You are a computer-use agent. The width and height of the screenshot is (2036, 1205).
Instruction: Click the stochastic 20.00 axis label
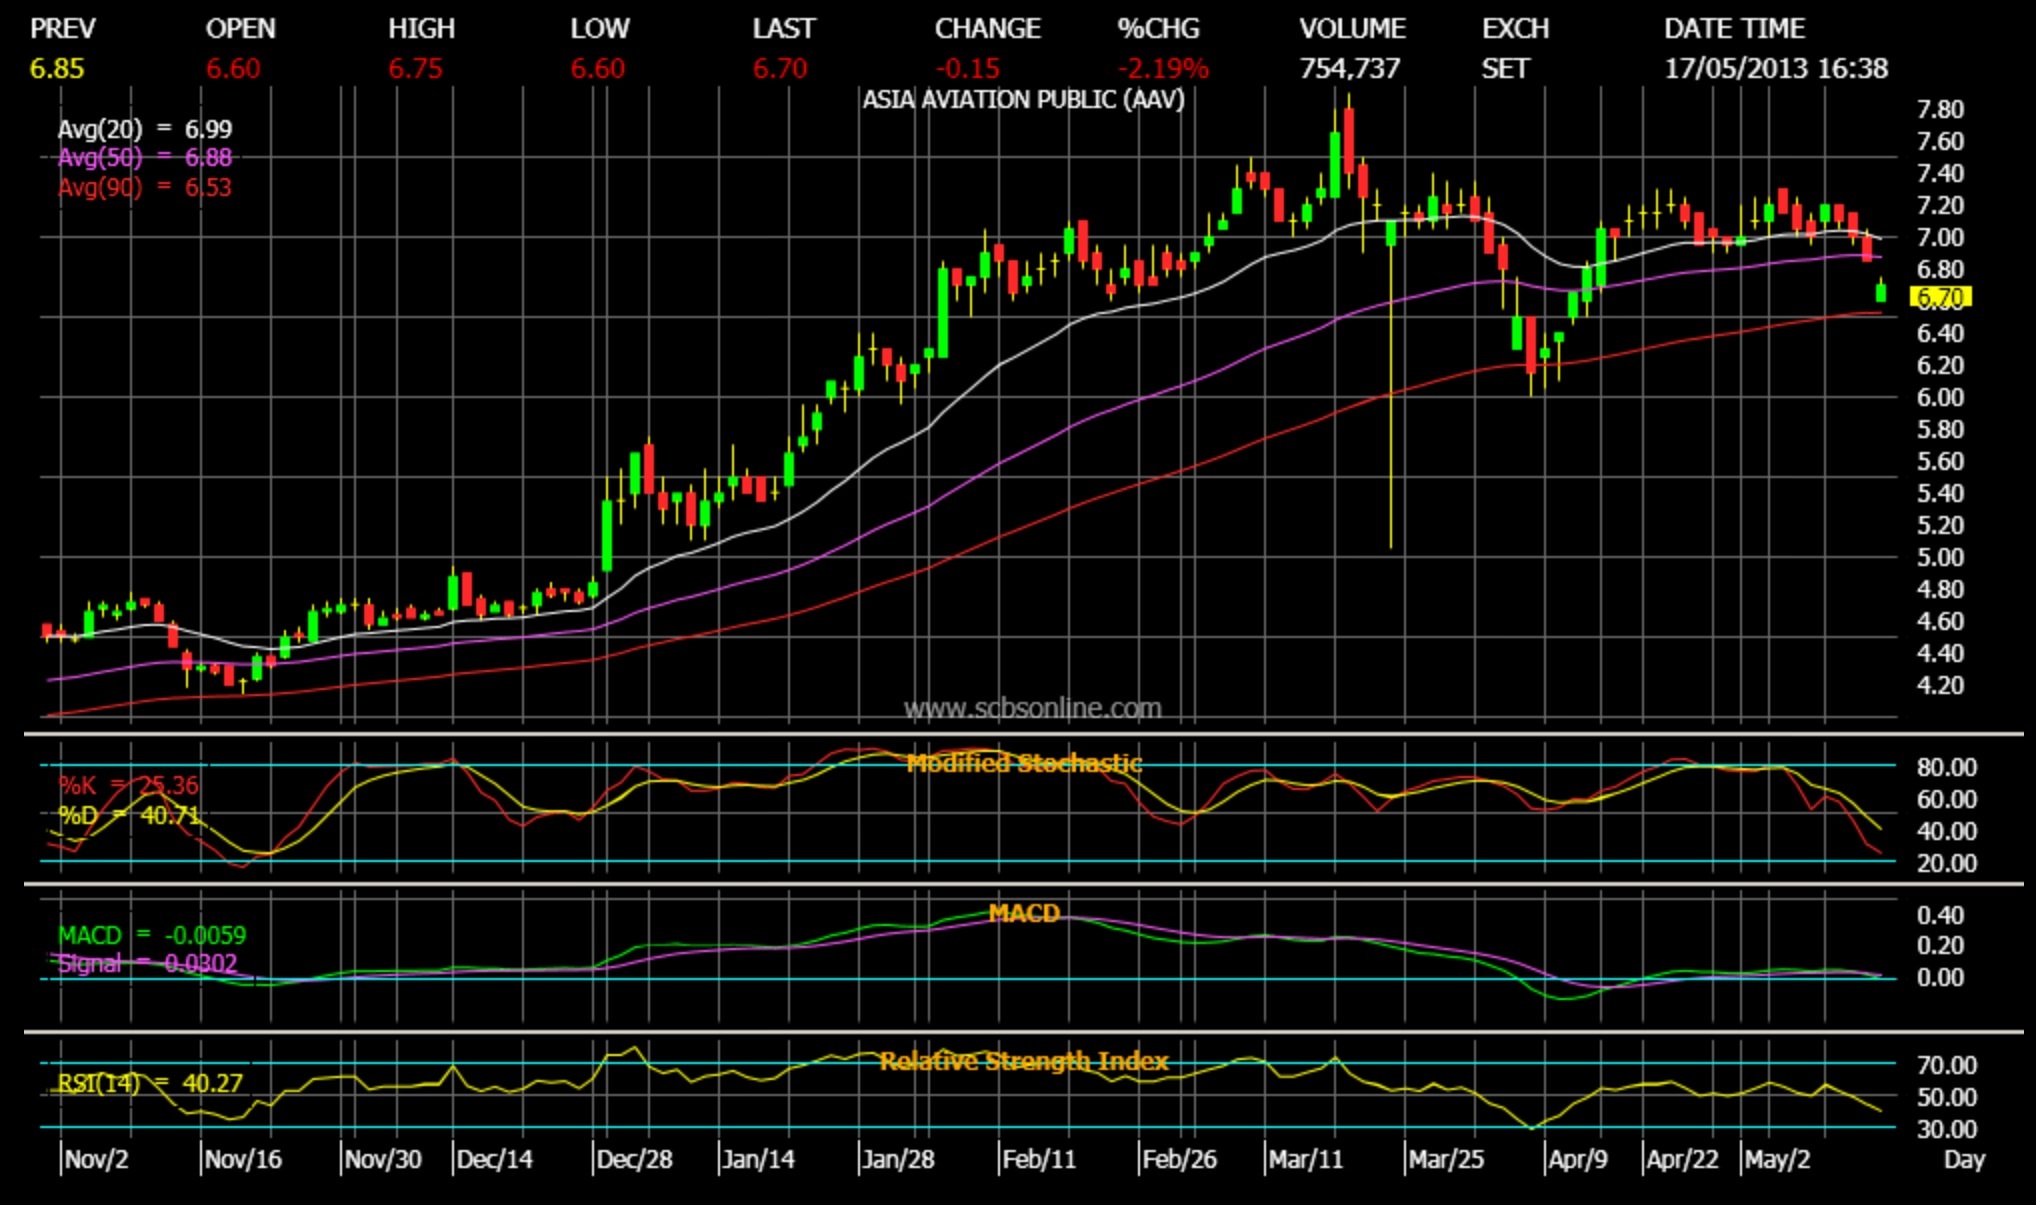pyautogui.click(x=1946, y=863)
